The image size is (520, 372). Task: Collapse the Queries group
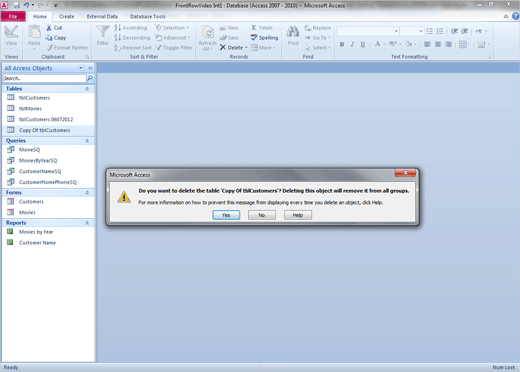(87, 141)
